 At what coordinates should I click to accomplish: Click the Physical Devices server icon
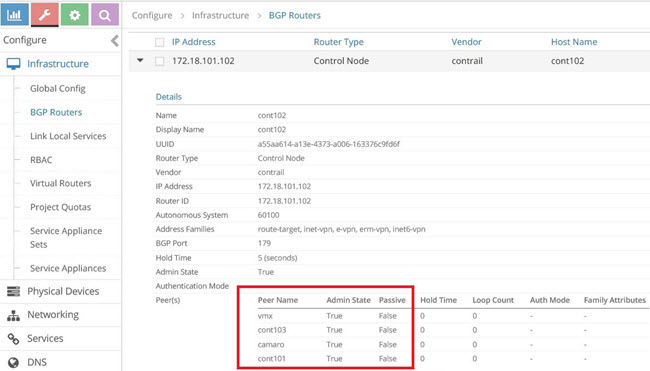coord(13,291)
